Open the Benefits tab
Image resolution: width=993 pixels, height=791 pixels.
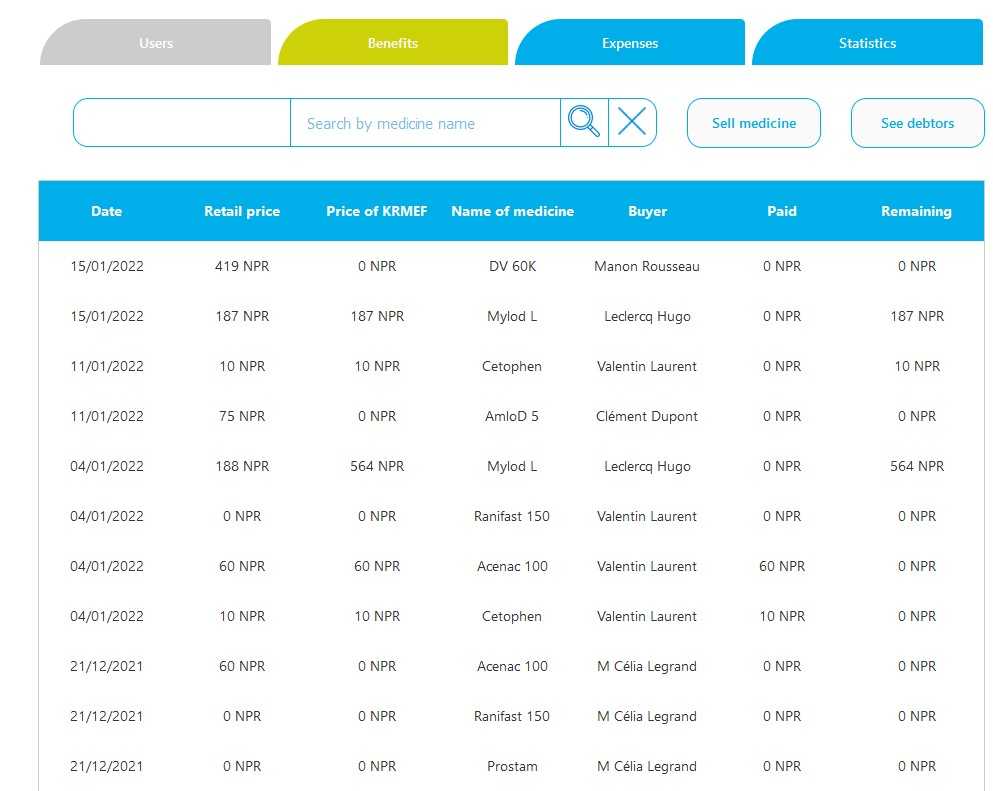click(392, 43)
